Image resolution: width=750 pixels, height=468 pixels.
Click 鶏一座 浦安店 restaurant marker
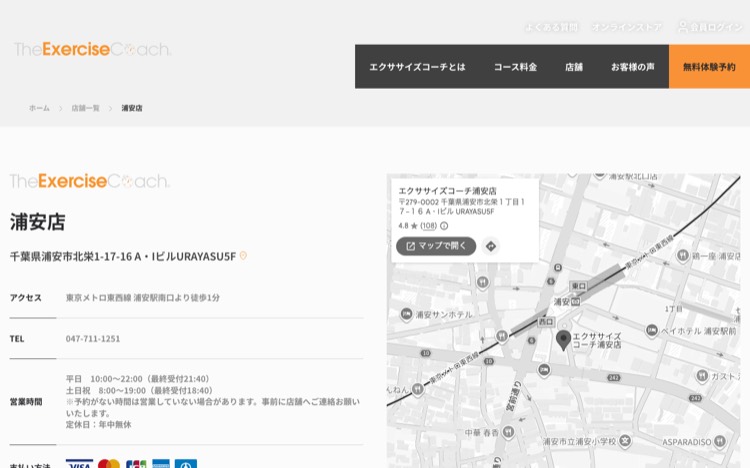click(683, 255)
